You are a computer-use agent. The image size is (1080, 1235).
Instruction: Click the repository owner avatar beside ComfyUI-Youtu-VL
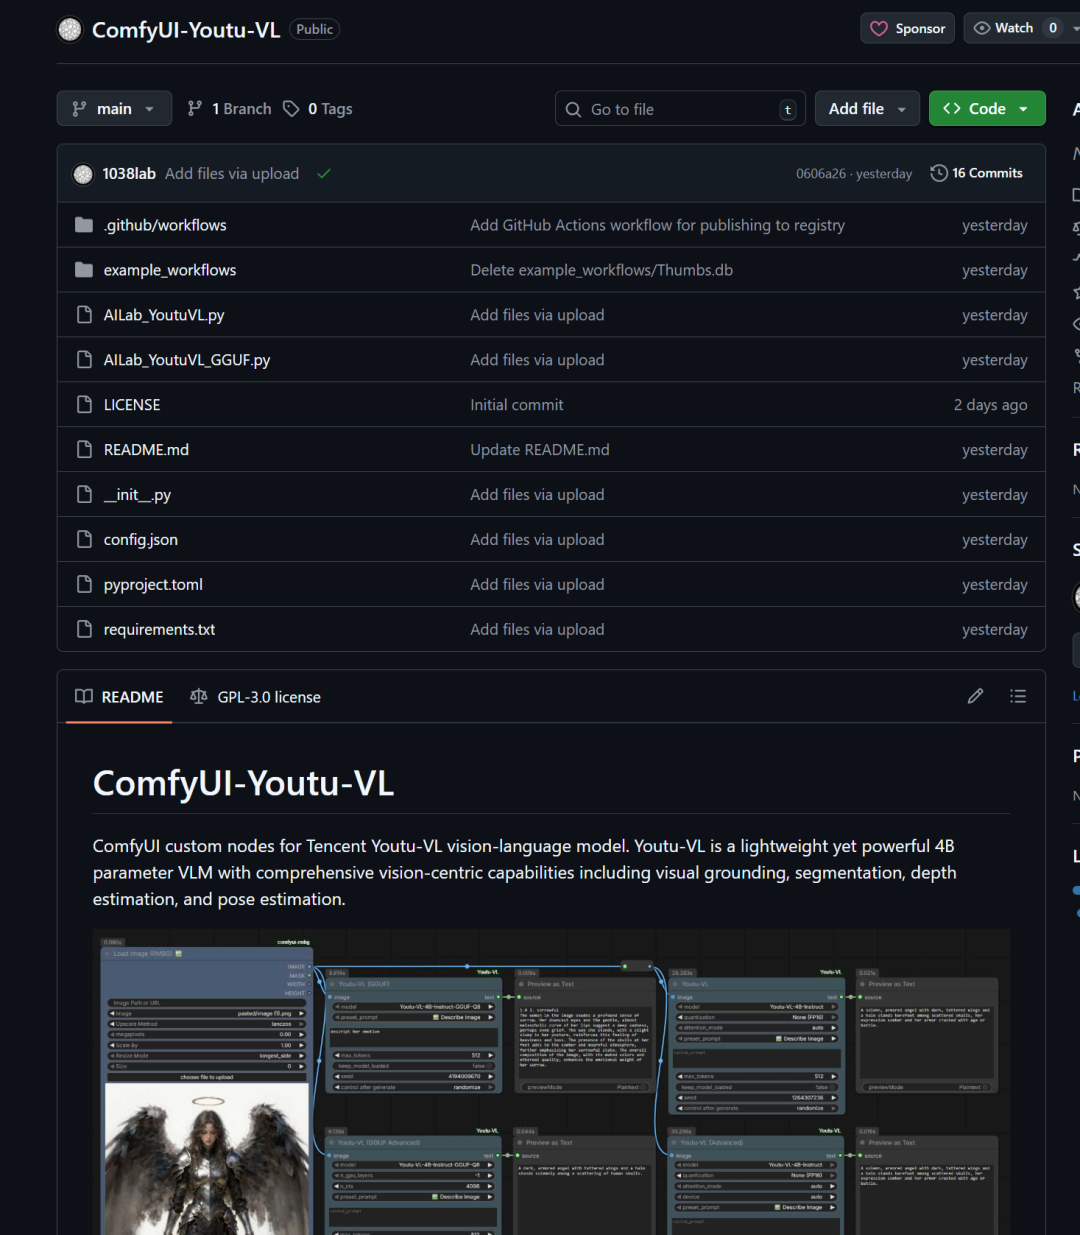(x=70, y=30)
